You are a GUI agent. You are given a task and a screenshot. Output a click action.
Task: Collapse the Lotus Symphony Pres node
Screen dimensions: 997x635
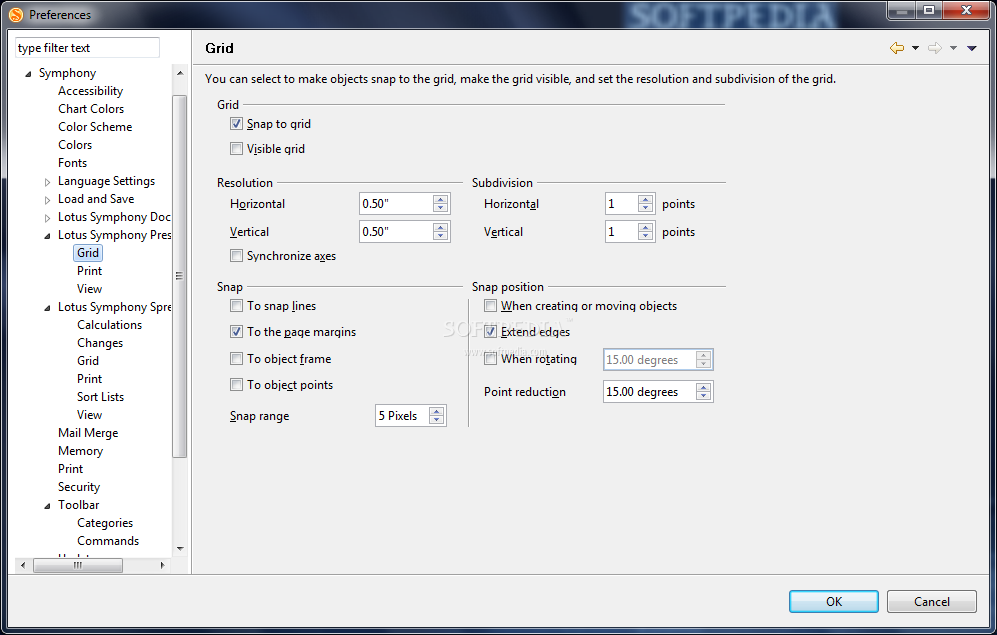point(47,236)
